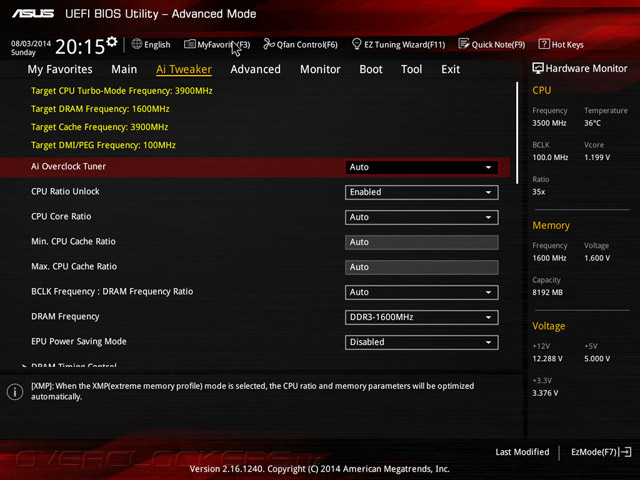Open the Tool tab
640x480 pixels.
pos(411,69)
